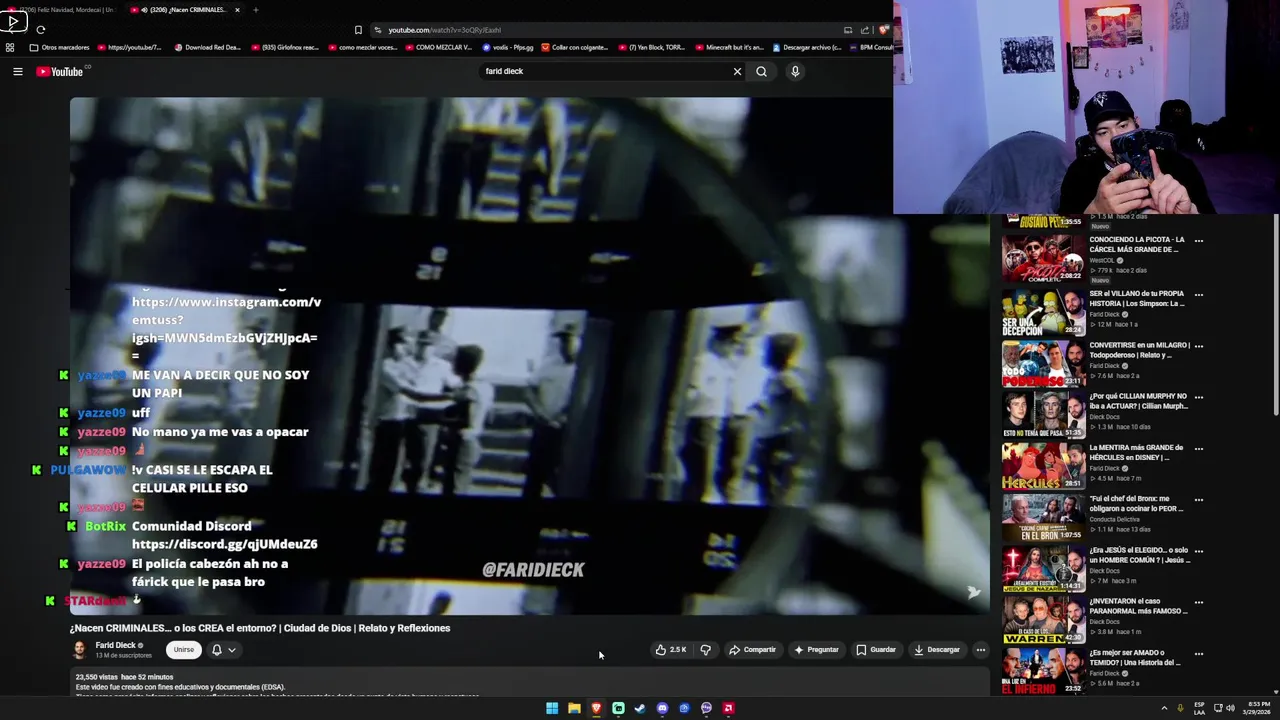Open options menu for 'CONOCIENDO LA PICOTA' video
The width and height of the screenshot is (1280, 720).
pyautogui.click(x=1198, y=241)
